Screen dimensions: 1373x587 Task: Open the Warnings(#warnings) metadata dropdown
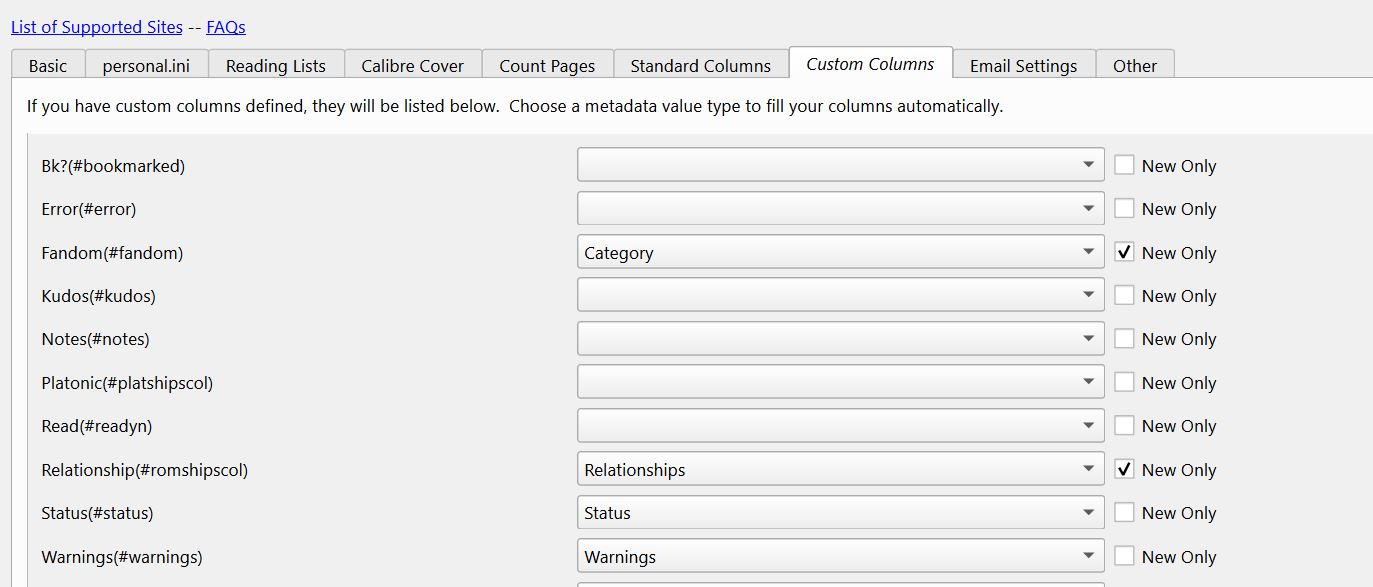point(840,557)
